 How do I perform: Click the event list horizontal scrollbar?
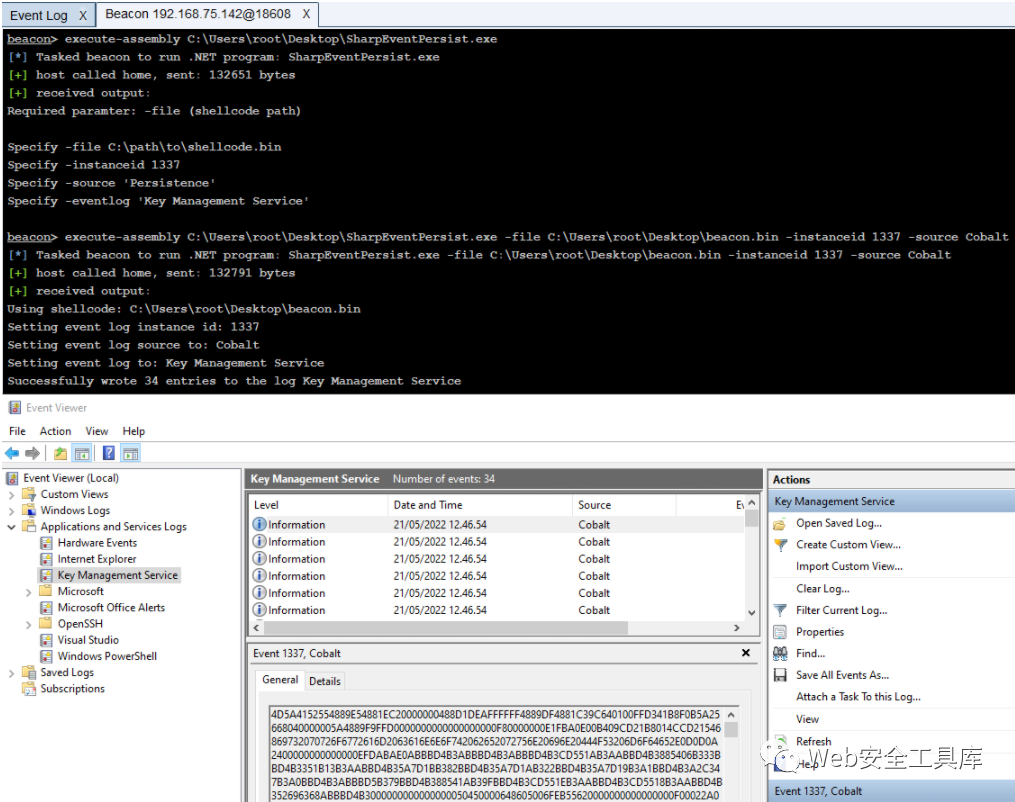(x=445, y=628)
